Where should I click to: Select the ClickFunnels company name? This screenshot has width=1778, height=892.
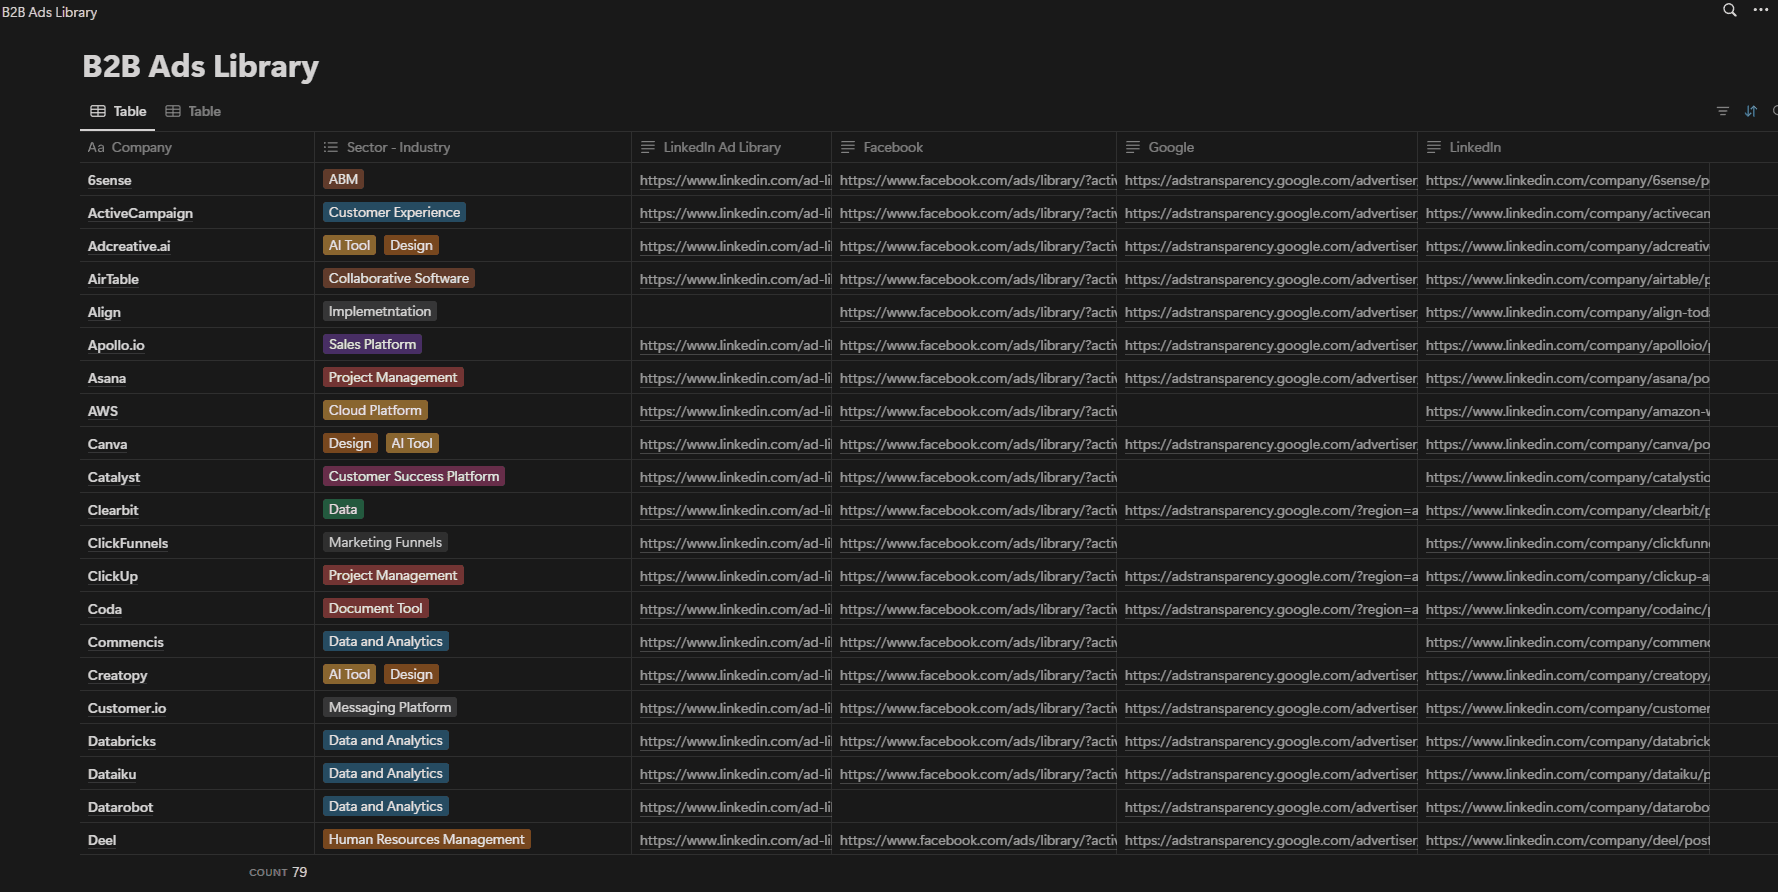128,543
